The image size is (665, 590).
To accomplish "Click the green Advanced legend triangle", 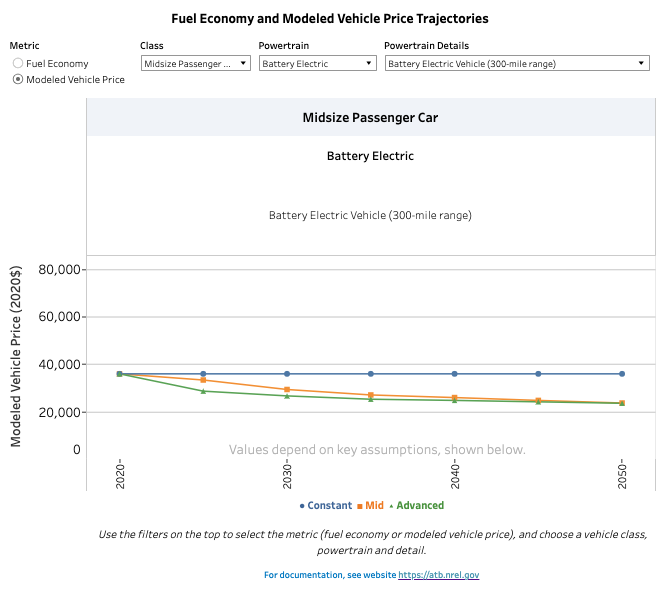I will pyautogui.click(x=391, y=506).
